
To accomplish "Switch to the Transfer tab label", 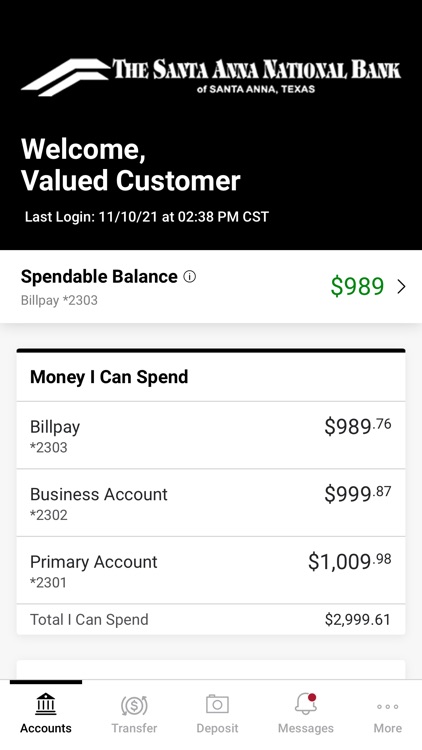I will pyautogui.click(x=134, y=728).
